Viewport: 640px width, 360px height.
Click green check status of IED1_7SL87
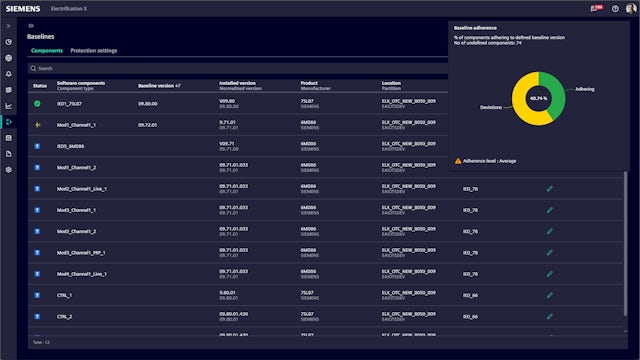click(x=37, y=104)
